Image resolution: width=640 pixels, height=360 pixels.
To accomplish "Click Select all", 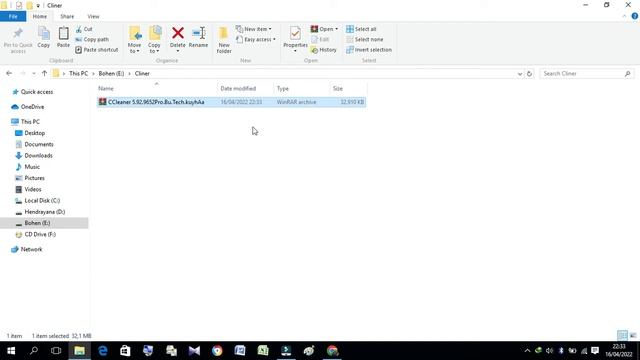I will (x=361, y=29).
